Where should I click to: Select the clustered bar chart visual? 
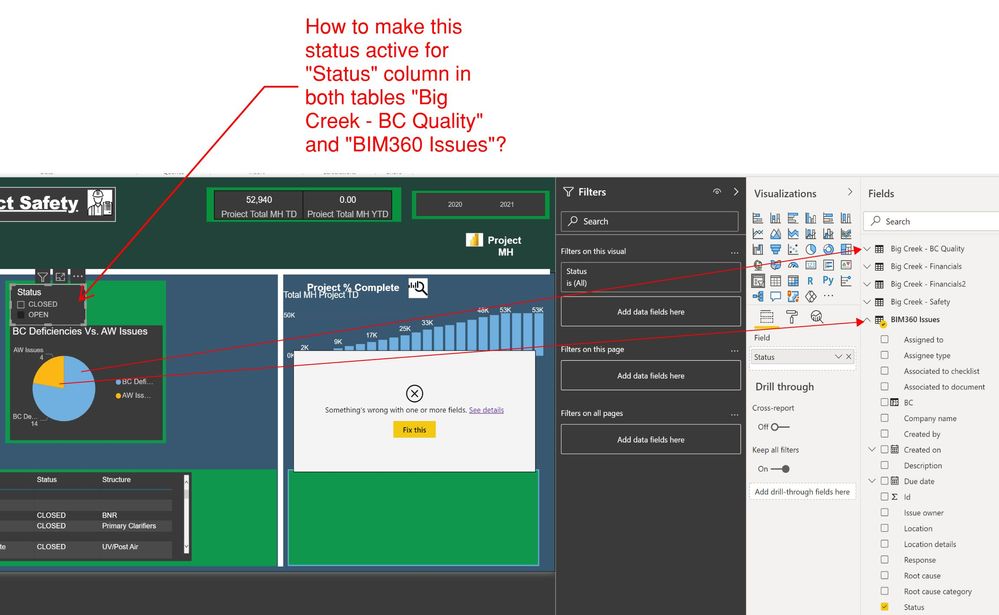793,218
